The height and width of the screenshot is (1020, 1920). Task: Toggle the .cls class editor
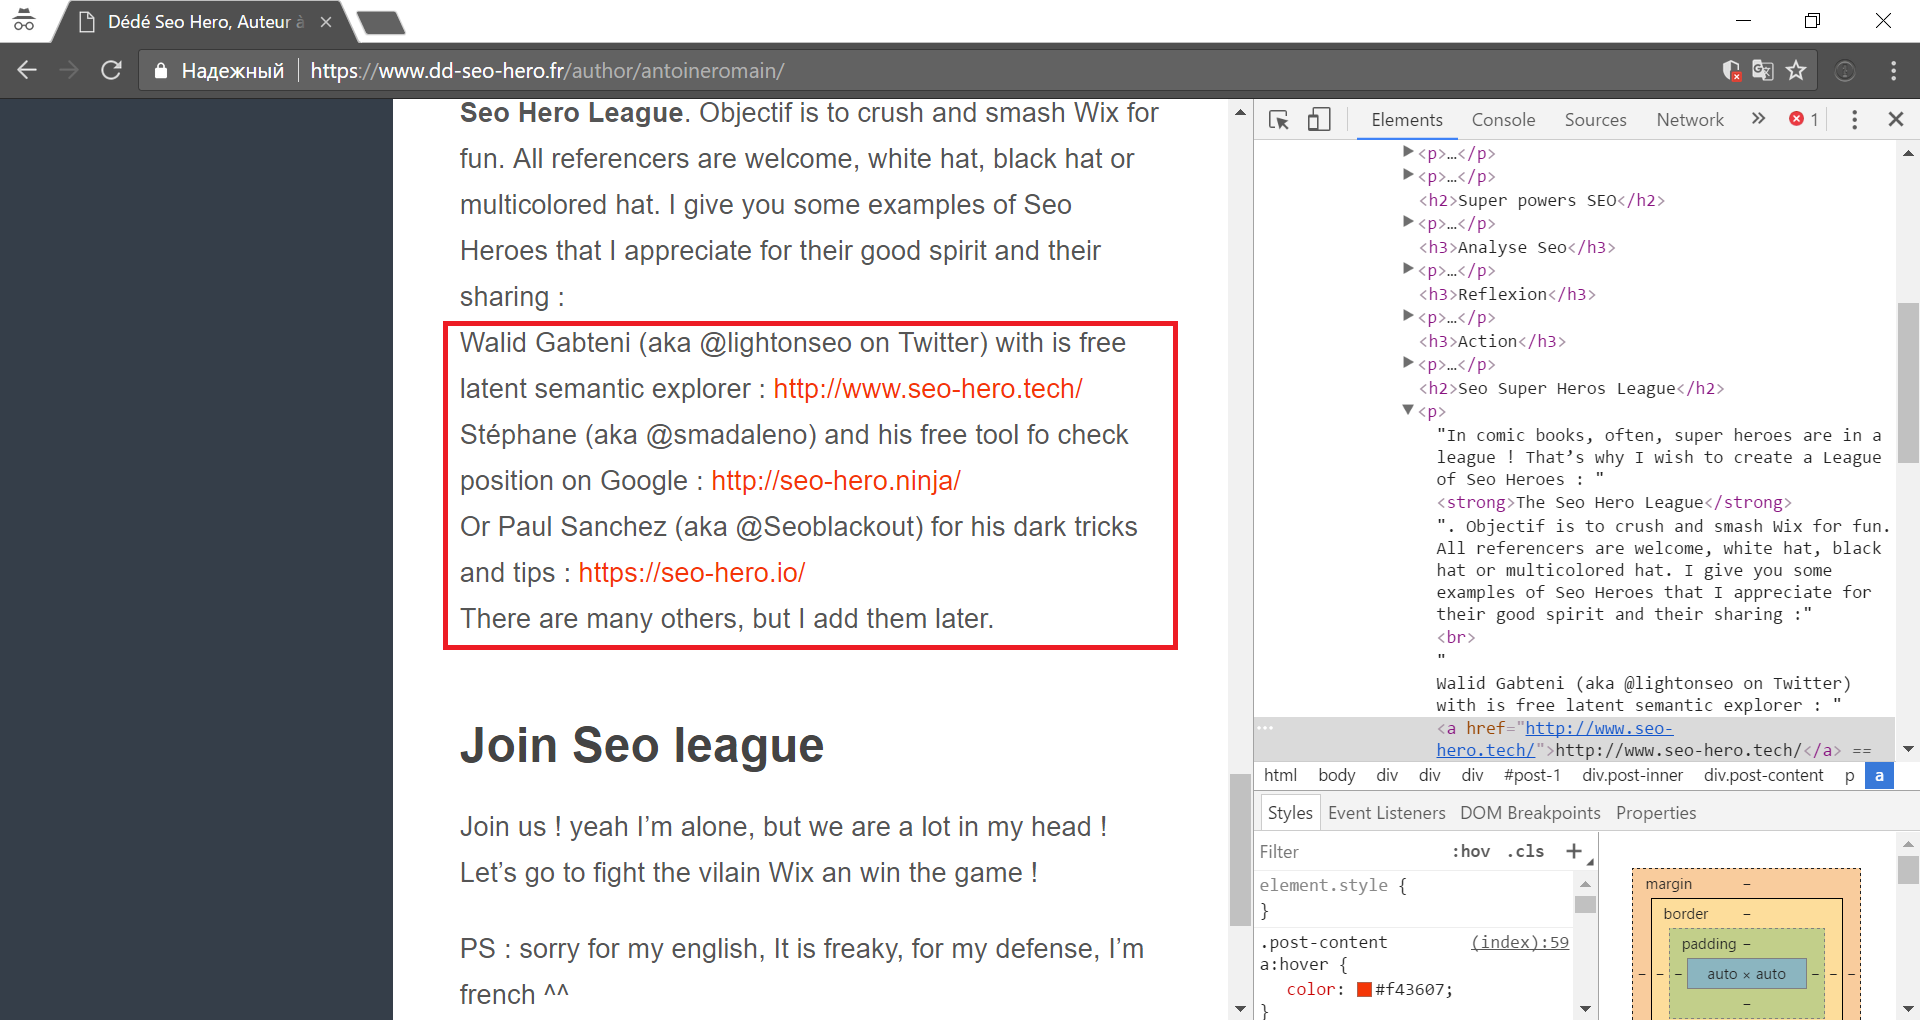tap(1526, 851)
